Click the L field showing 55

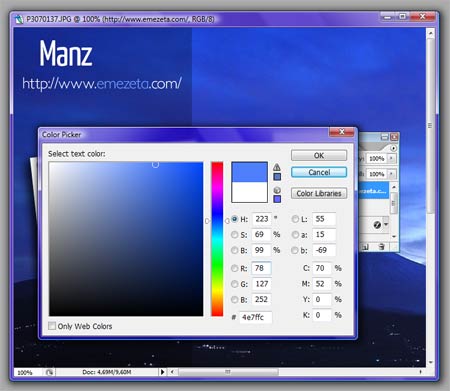(324, 219)
